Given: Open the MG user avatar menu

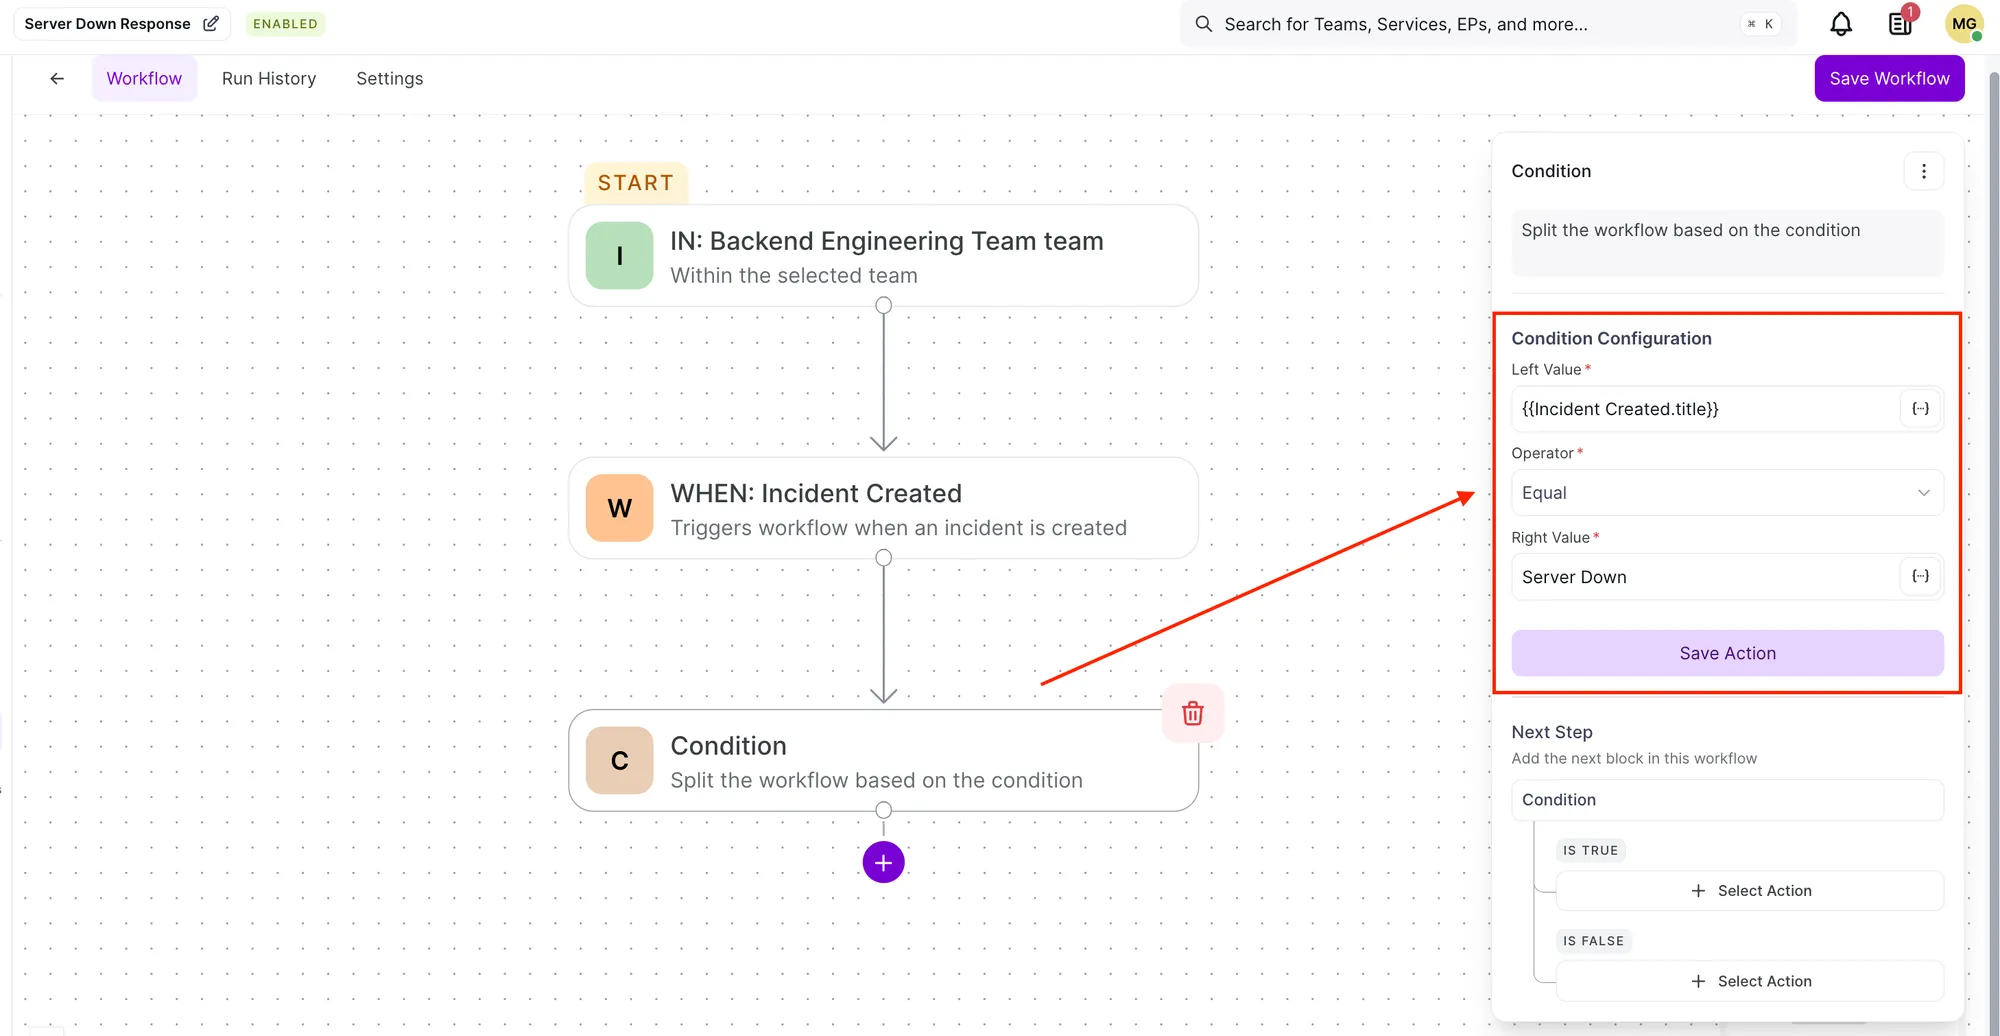Looking at the screenshot, I should click(x=1964, y=24).
